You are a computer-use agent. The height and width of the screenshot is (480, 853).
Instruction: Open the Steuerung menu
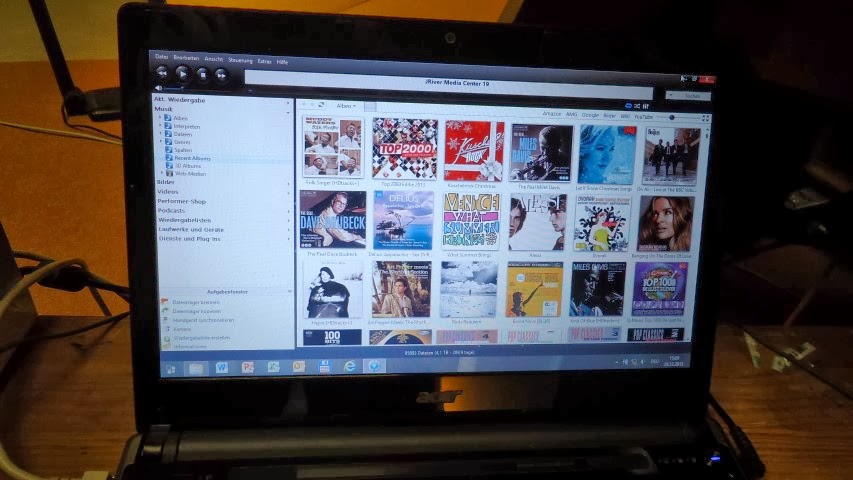pyautogui.click(x=240, y=60)
